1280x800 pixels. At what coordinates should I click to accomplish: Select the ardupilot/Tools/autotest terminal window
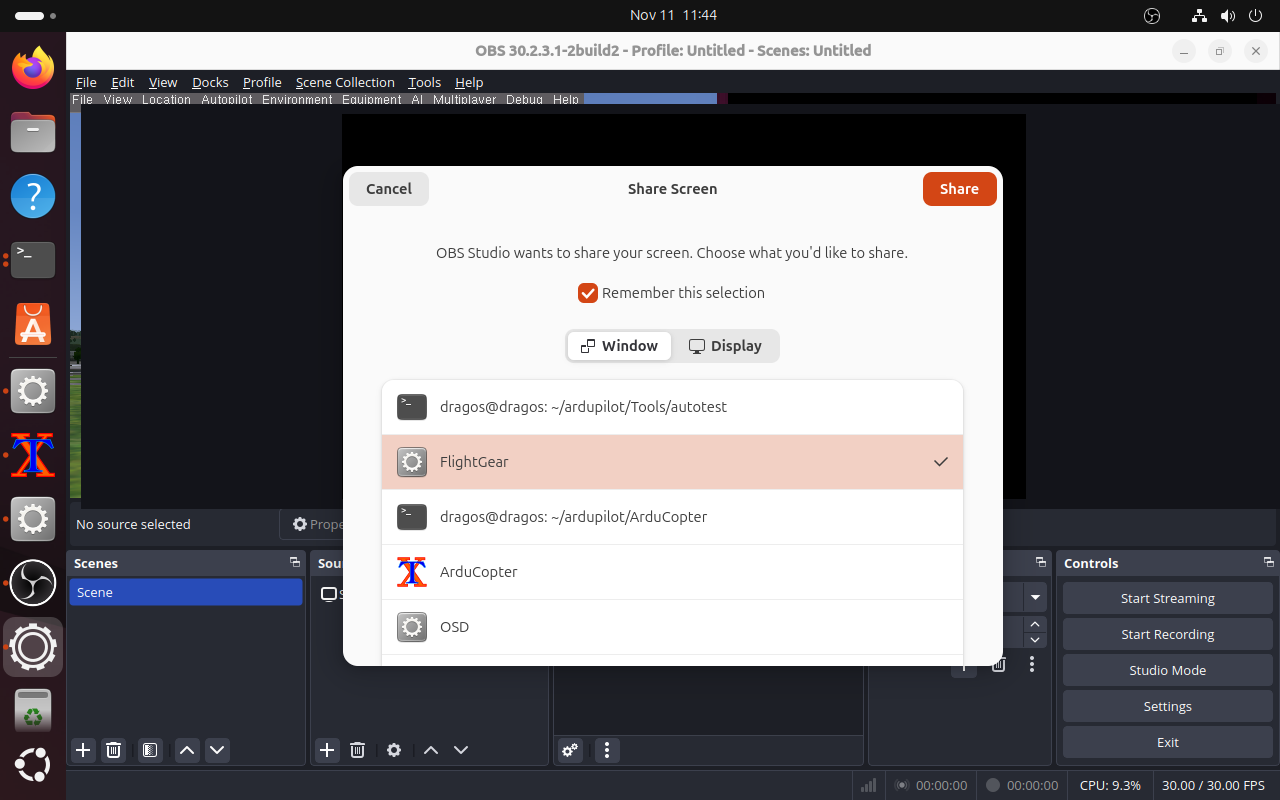pos(672,407)
